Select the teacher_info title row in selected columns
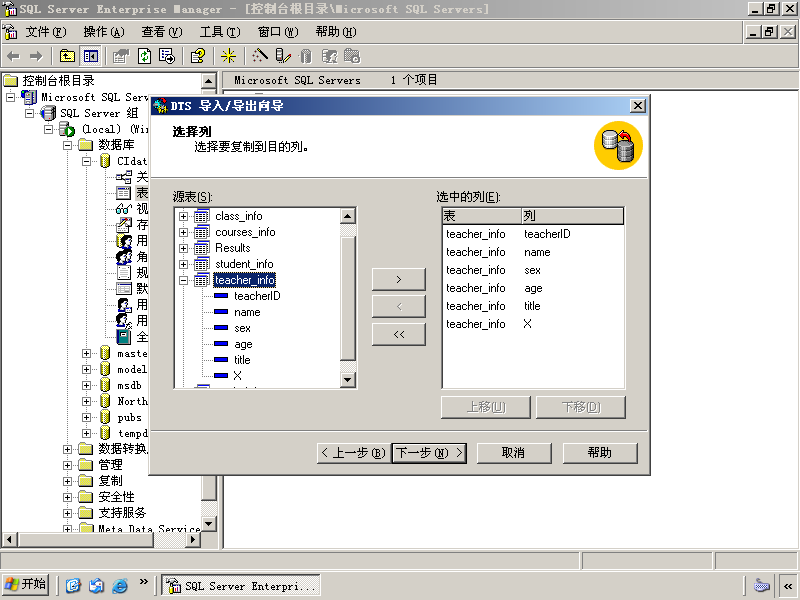The width and height of the screenshot is (800, 600). [533, 306]
